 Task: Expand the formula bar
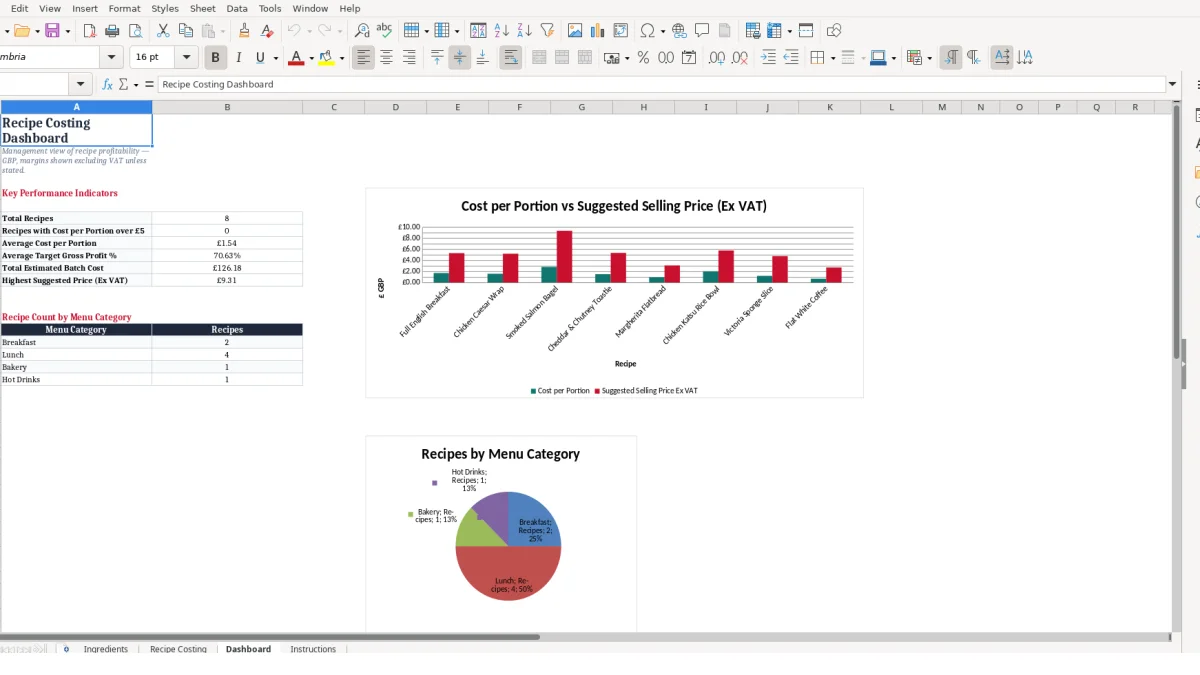pyautogui.click(x=1173, y=85)
